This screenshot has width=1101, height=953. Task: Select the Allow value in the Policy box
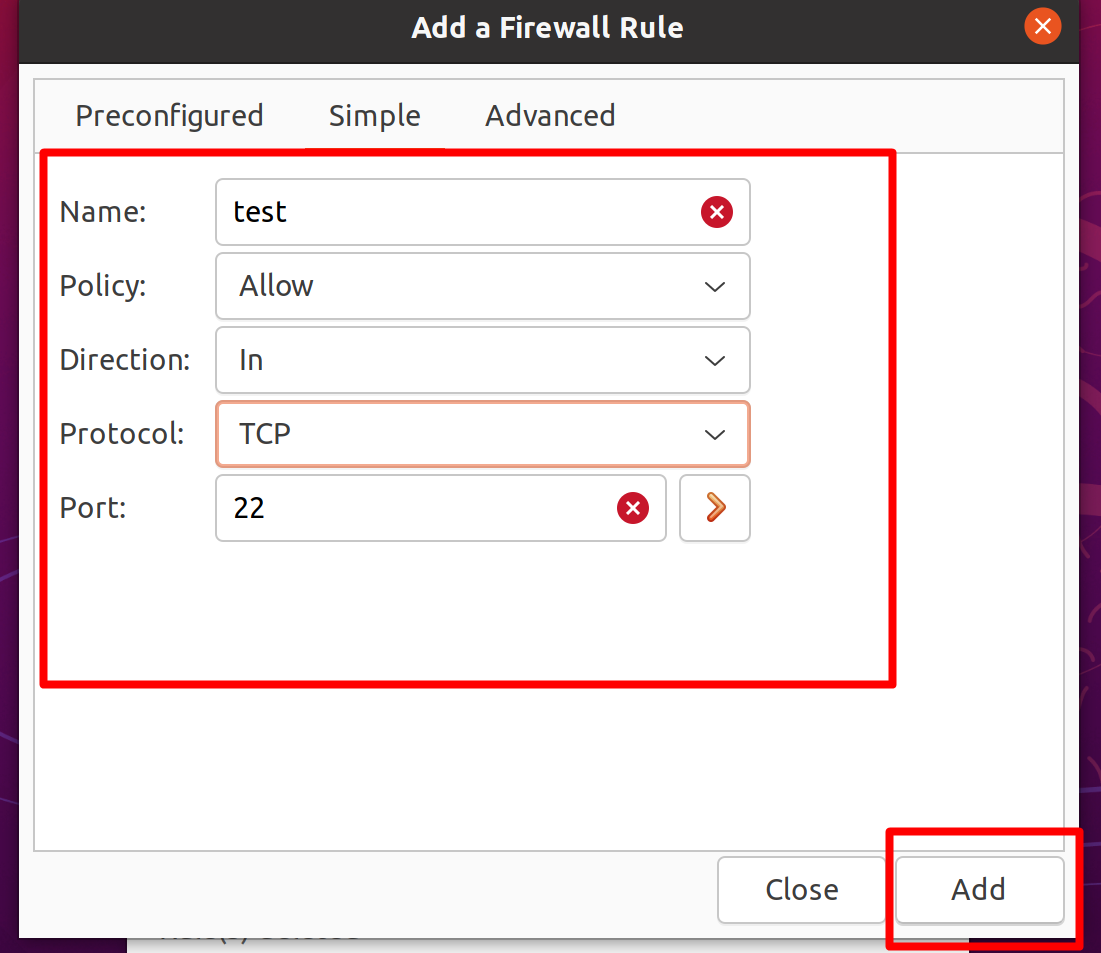(276, 286)
